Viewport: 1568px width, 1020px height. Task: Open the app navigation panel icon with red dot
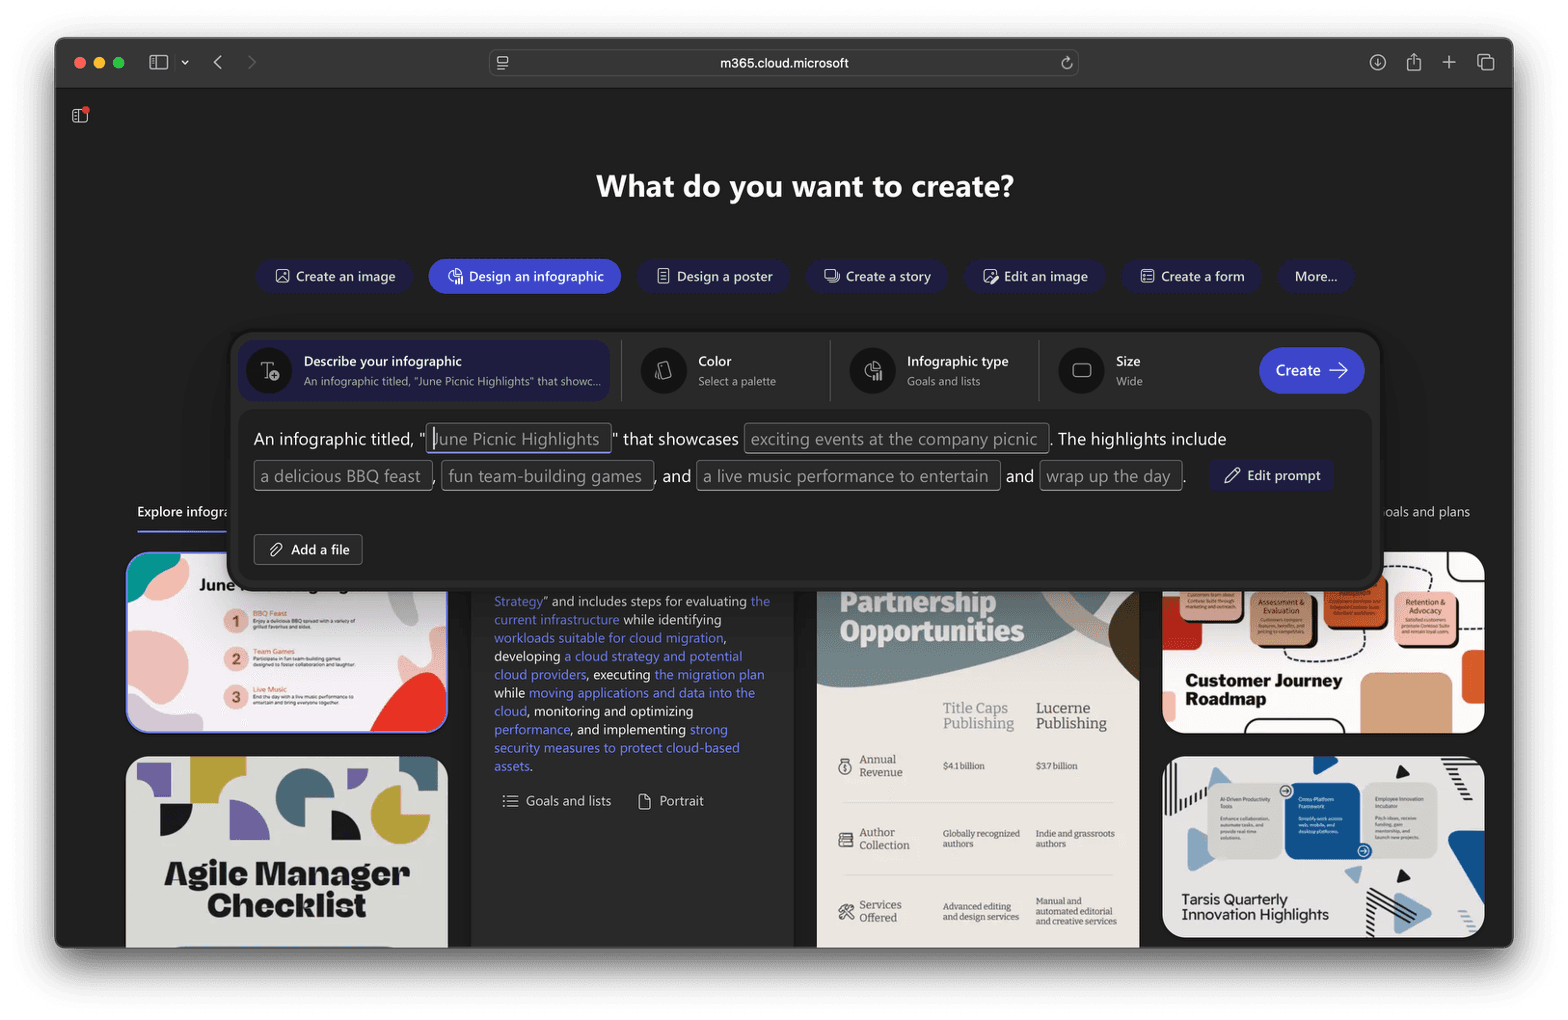80,116
